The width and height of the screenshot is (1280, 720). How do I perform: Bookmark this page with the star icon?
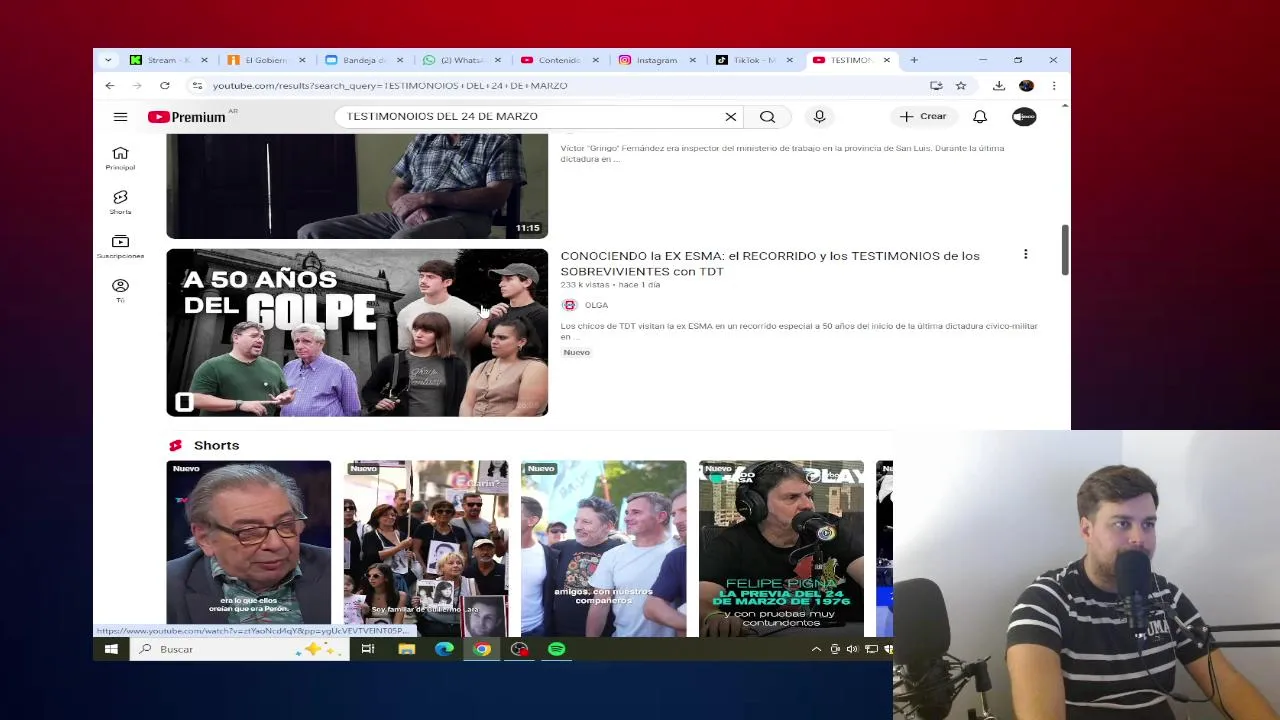pos(961,86)
